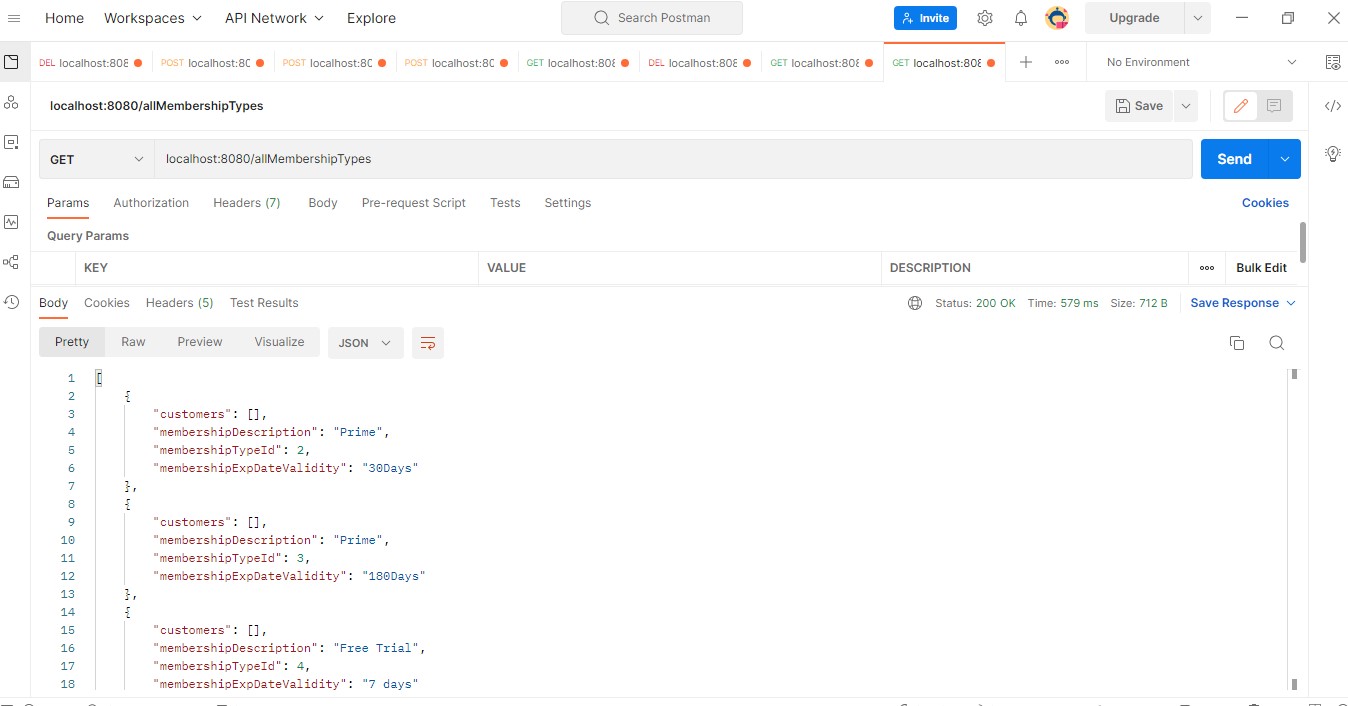
Task: Open the JSON response format dropdown
Action: click(365, 342)
